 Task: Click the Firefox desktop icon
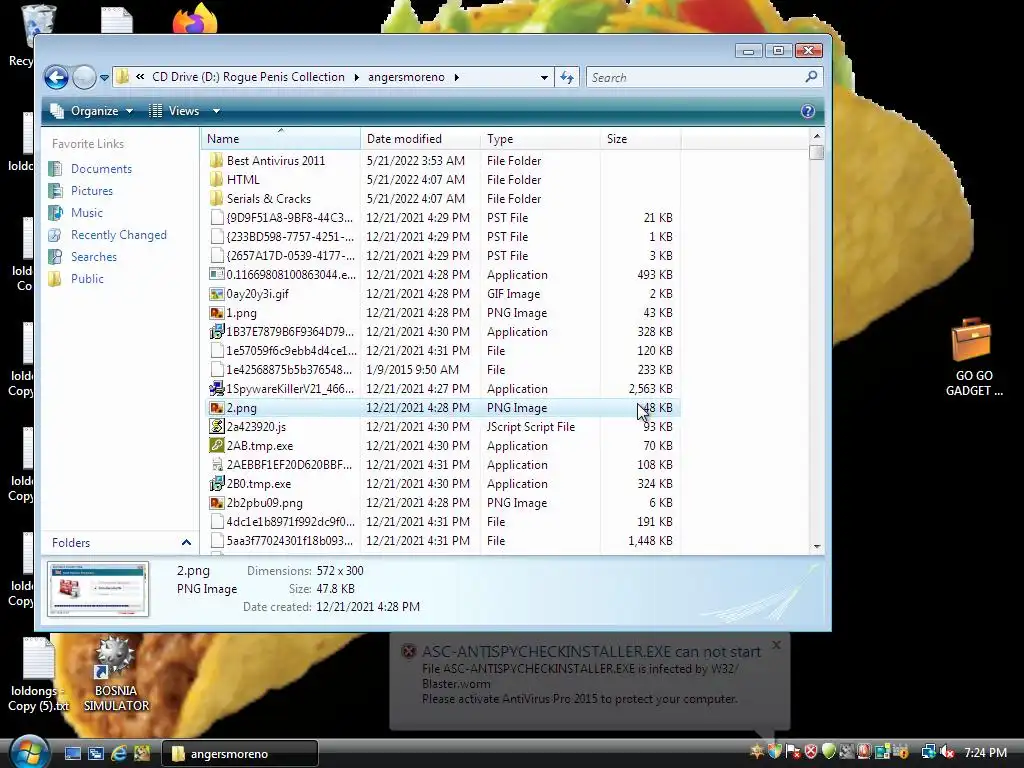[195, 18]
